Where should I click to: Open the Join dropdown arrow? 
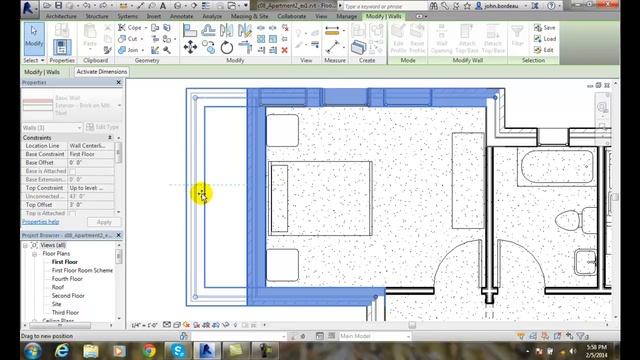[x=142, y=50]
